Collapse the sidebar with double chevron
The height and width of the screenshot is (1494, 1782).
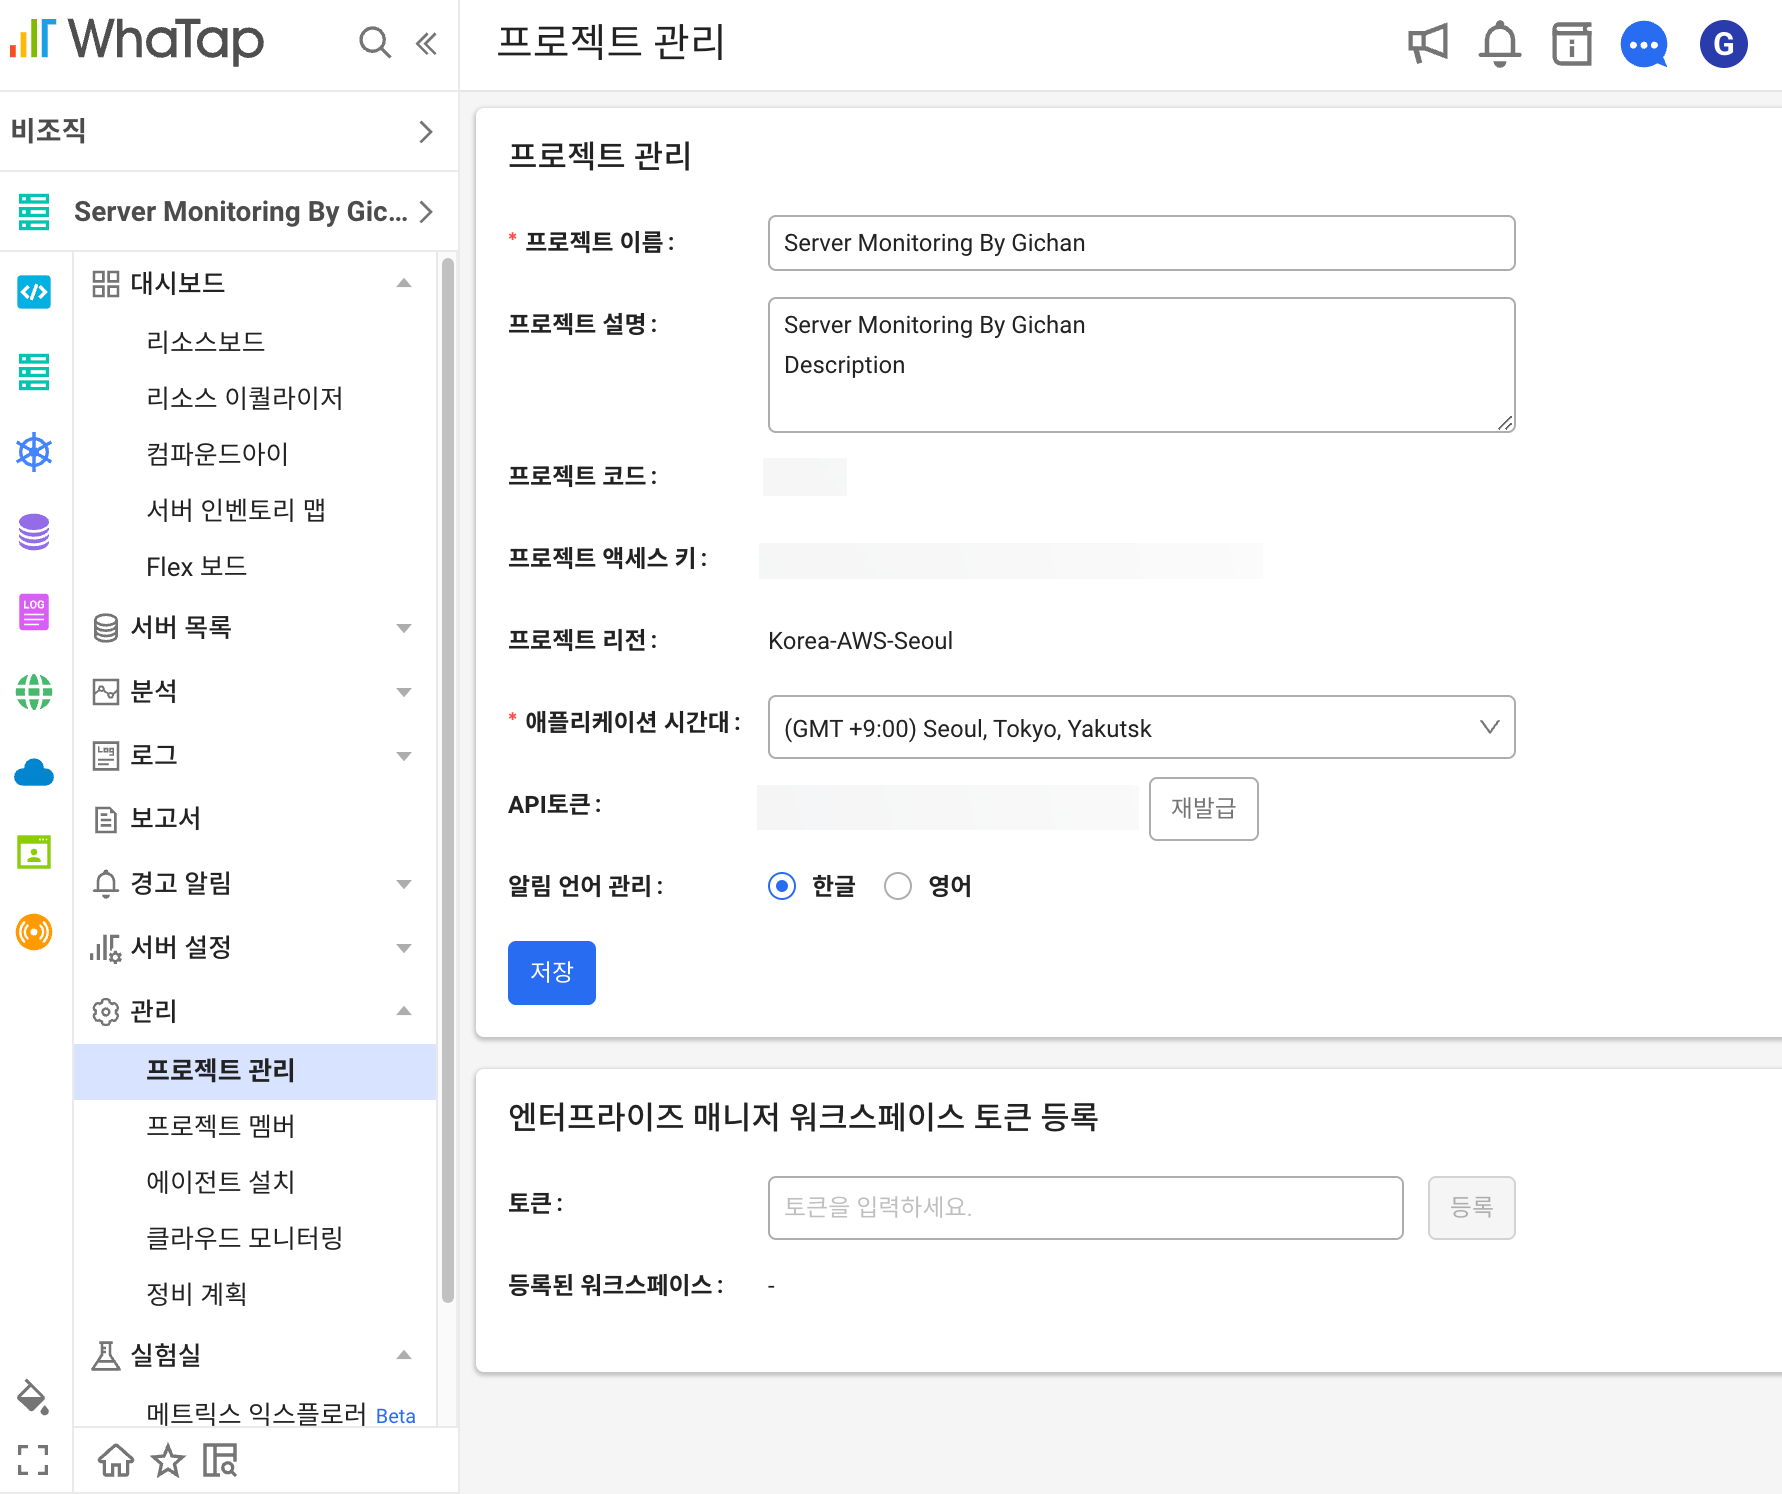[427, 43]
